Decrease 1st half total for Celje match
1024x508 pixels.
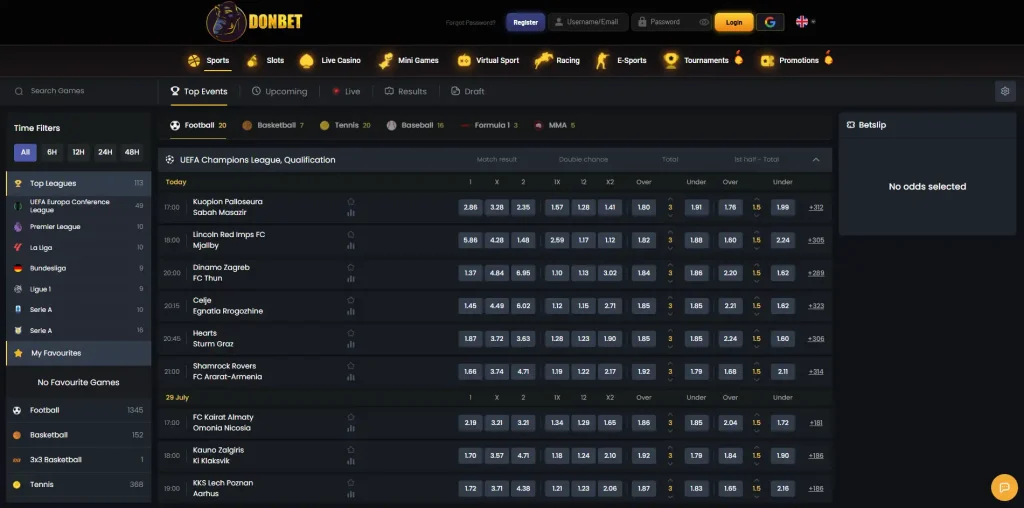pos(756,314)
